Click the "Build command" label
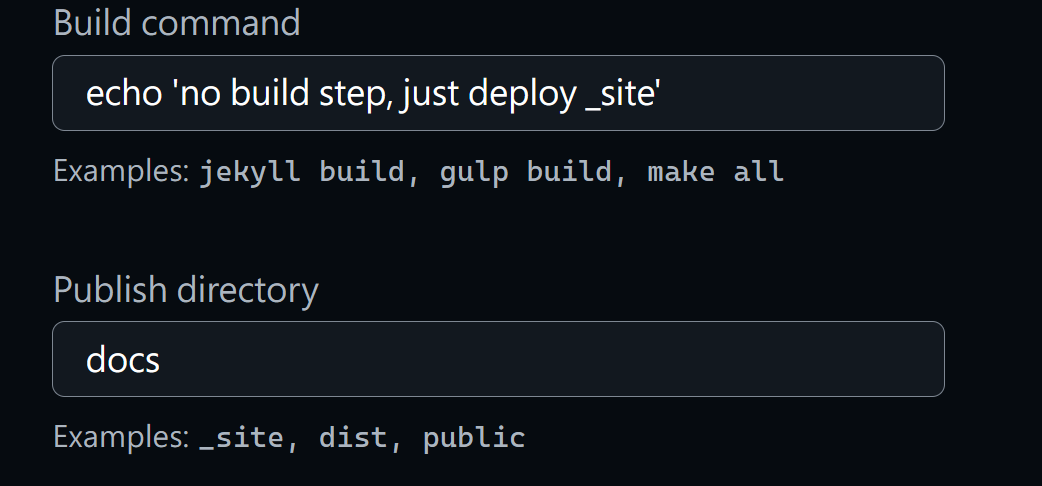 click(x=177, y=22)
